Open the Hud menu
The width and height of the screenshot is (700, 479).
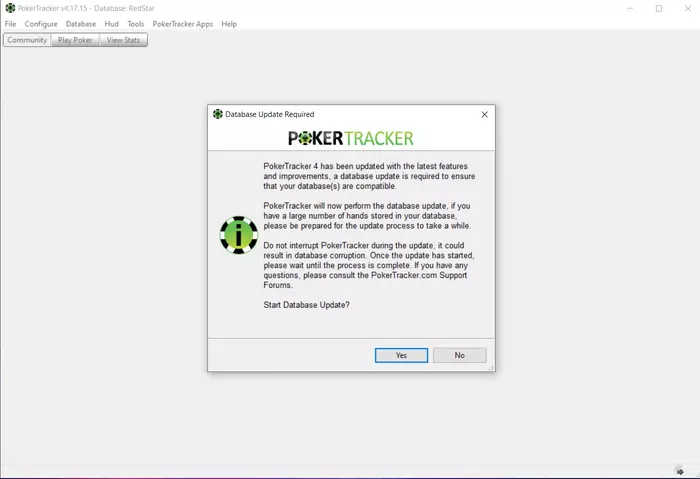[112, 24]
